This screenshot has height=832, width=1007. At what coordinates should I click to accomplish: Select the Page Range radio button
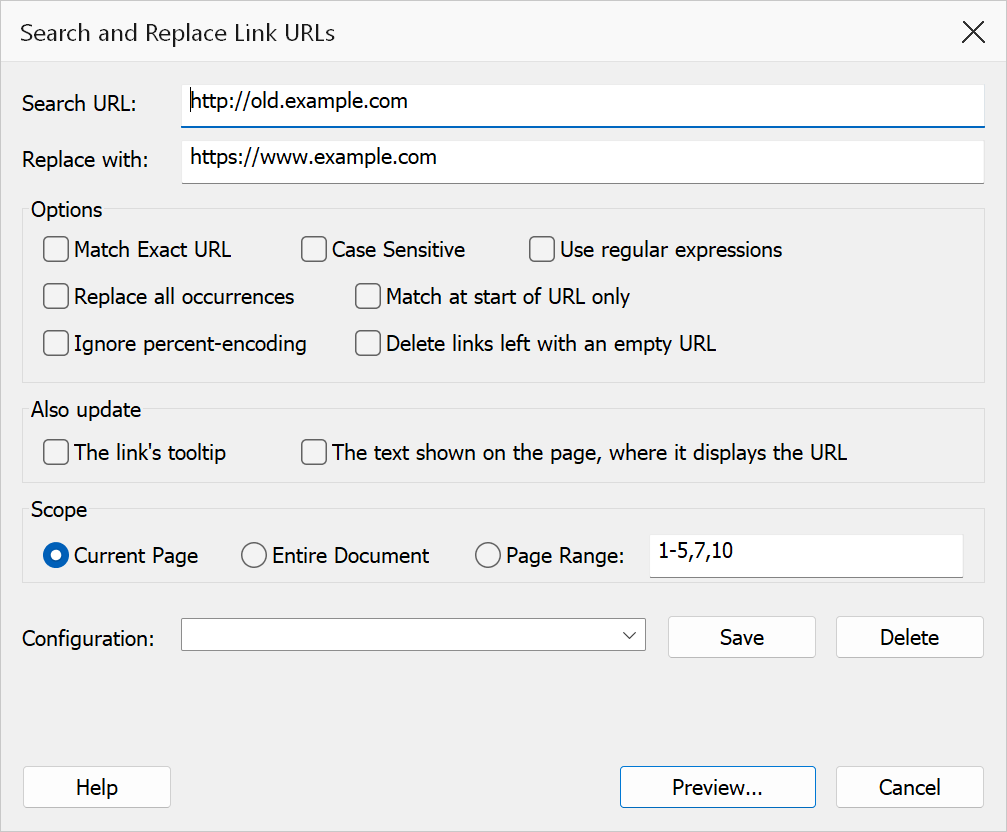click(487, 555)
